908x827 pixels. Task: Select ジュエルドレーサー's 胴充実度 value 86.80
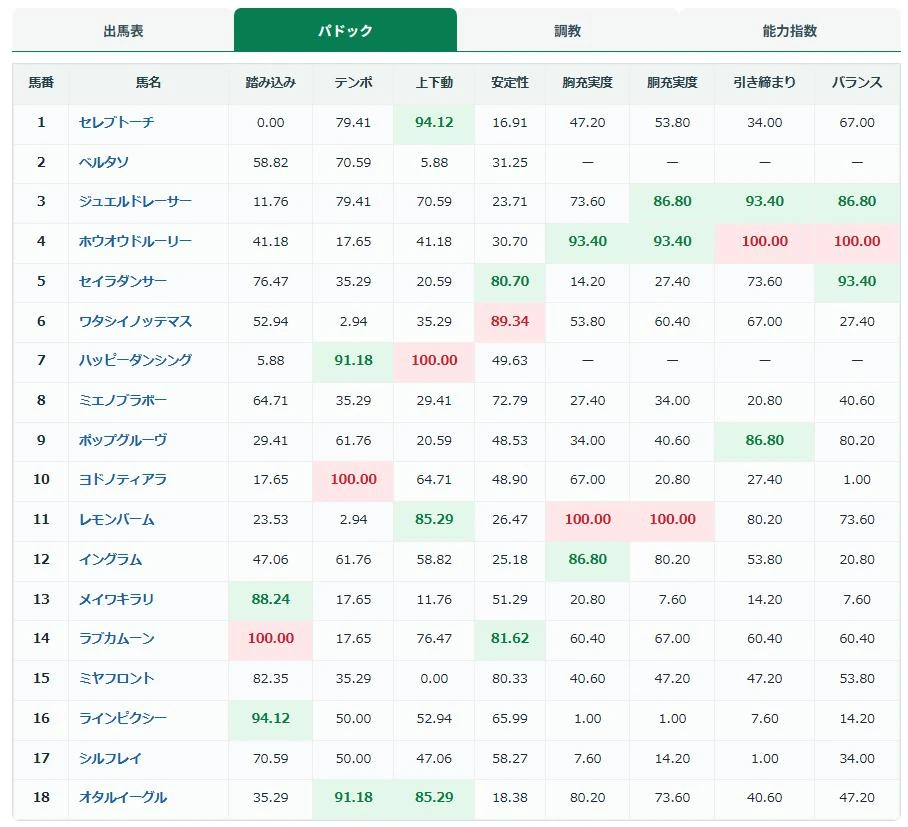click(x=672, y=202)
